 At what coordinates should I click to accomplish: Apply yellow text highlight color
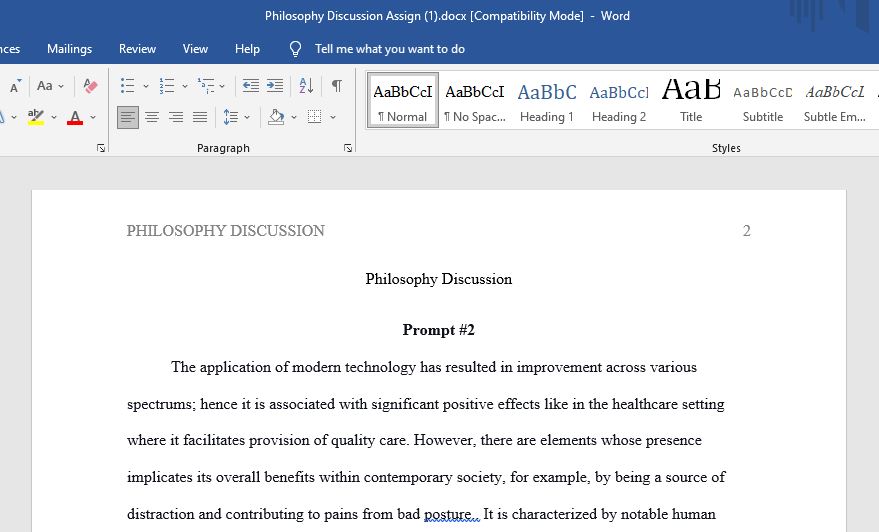[x=36, y=117]
